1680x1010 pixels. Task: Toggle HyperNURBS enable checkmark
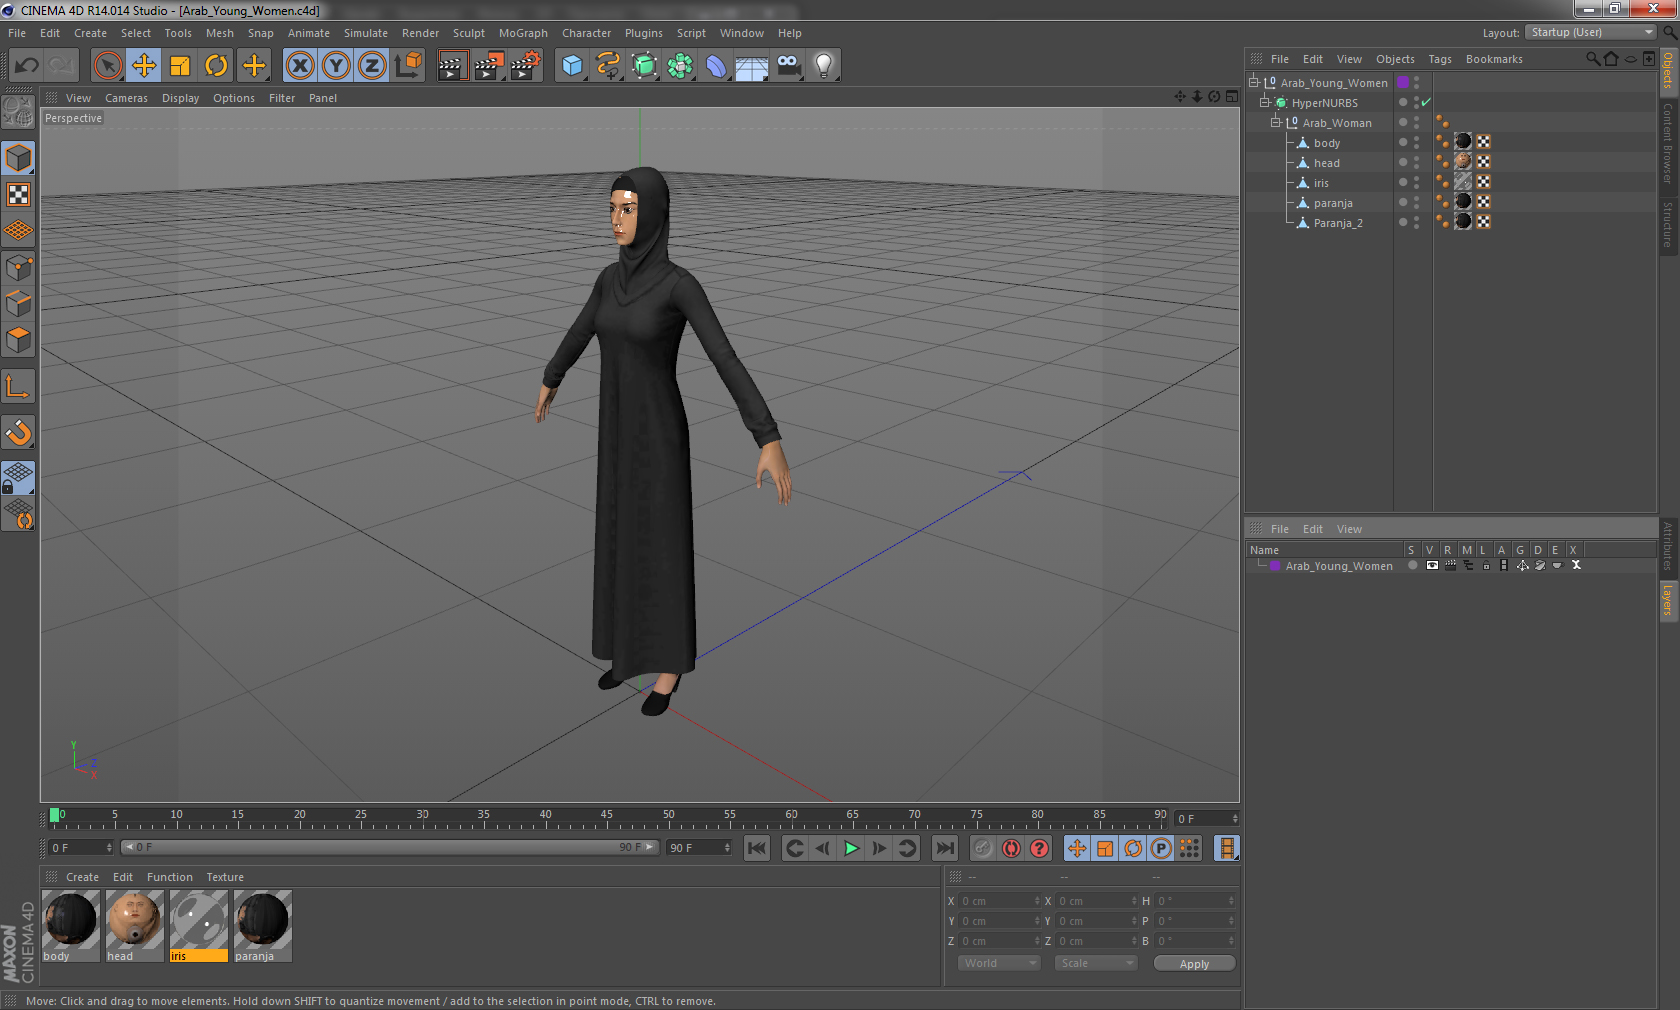(1427, 102)
